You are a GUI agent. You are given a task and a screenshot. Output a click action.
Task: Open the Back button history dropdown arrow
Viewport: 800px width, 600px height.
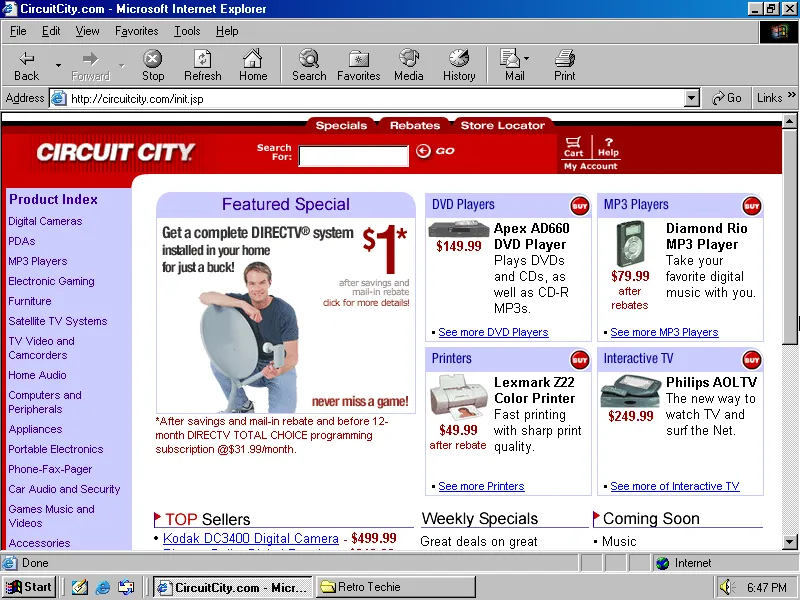58,65
